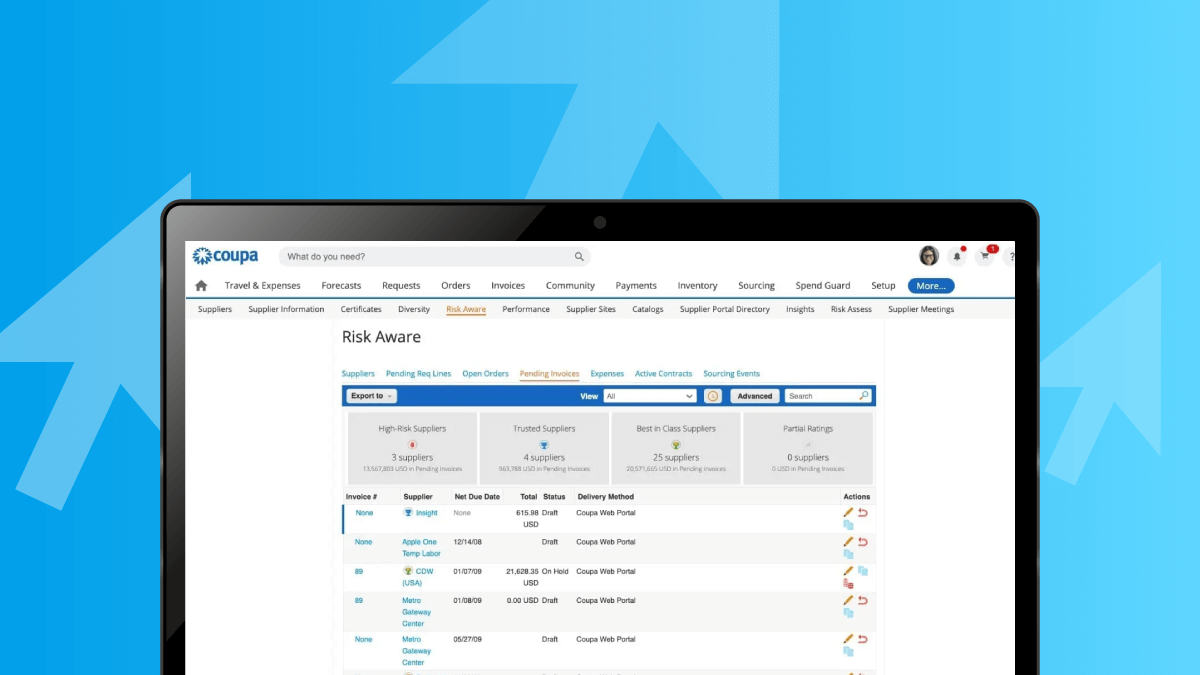Open the Apple One Temp Labor link
The image size is (1200, 675).
(421, 548)
